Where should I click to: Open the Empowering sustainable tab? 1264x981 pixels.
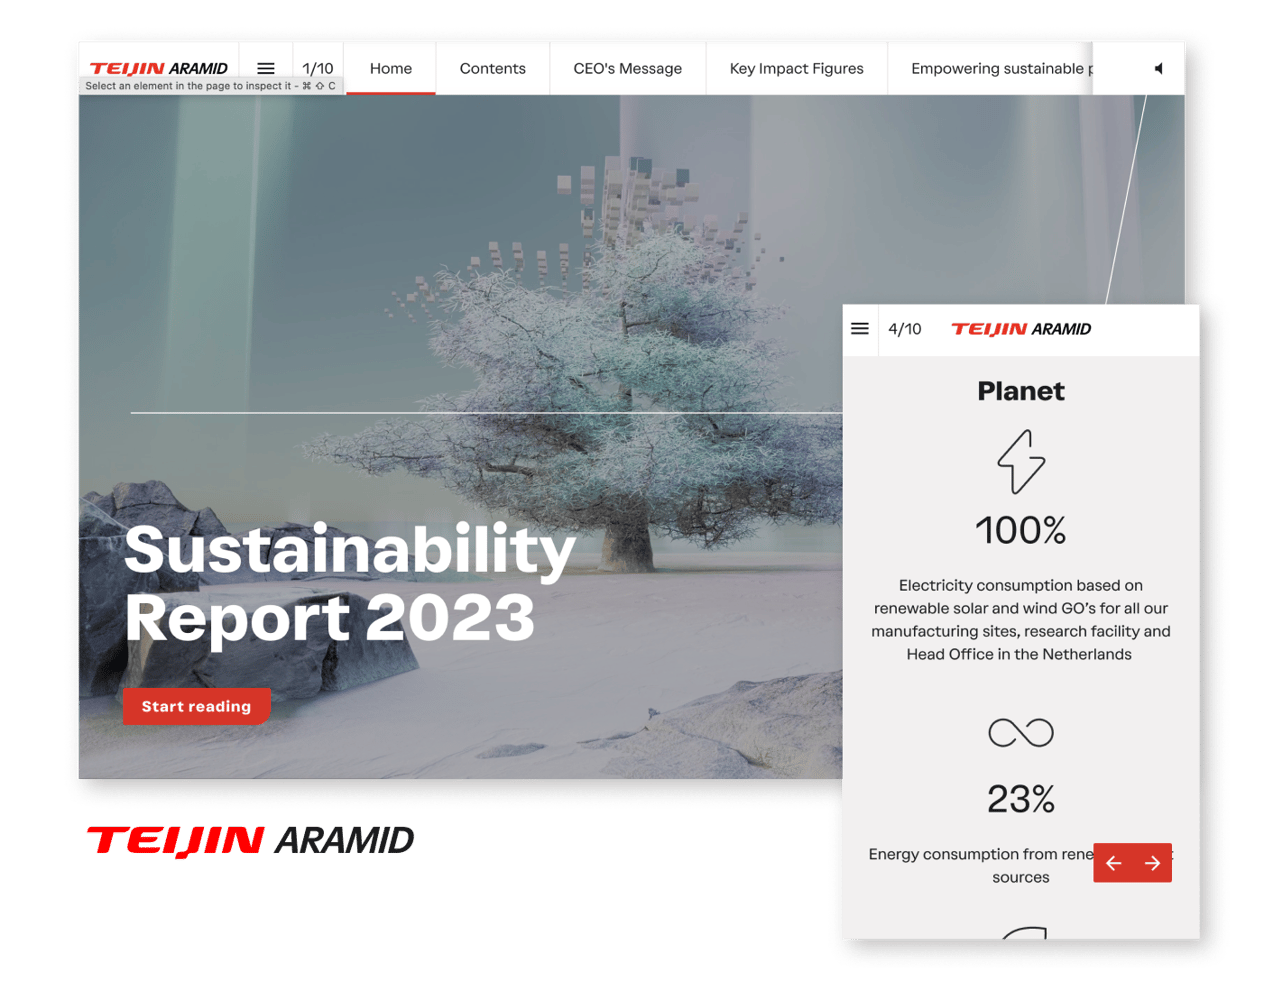[x=1000, y=69]
